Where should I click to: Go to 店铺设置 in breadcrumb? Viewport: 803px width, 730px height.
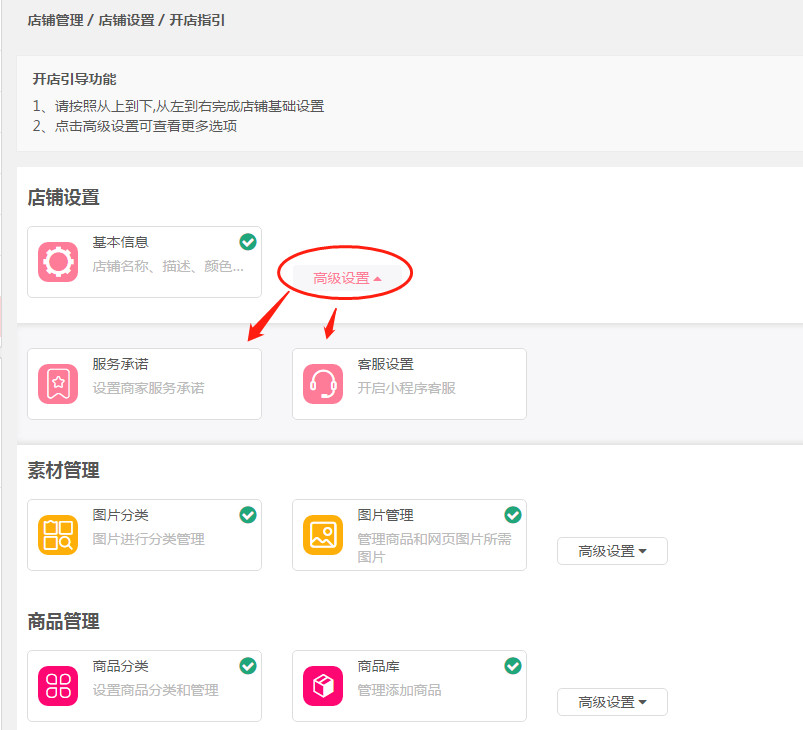(126, 20)
